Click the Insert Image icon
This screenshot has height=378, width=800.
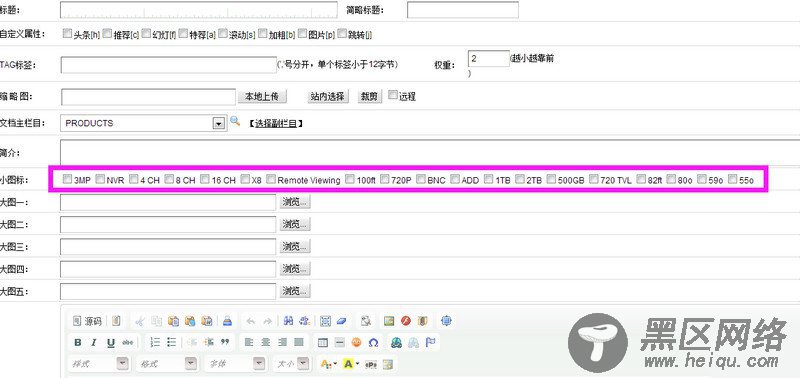(x=389, y=321)
